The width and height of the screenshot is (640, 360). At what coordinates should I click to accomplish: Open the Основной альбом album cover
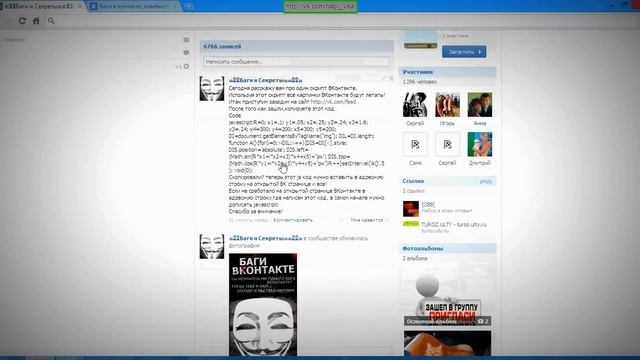tap(447, 295)
